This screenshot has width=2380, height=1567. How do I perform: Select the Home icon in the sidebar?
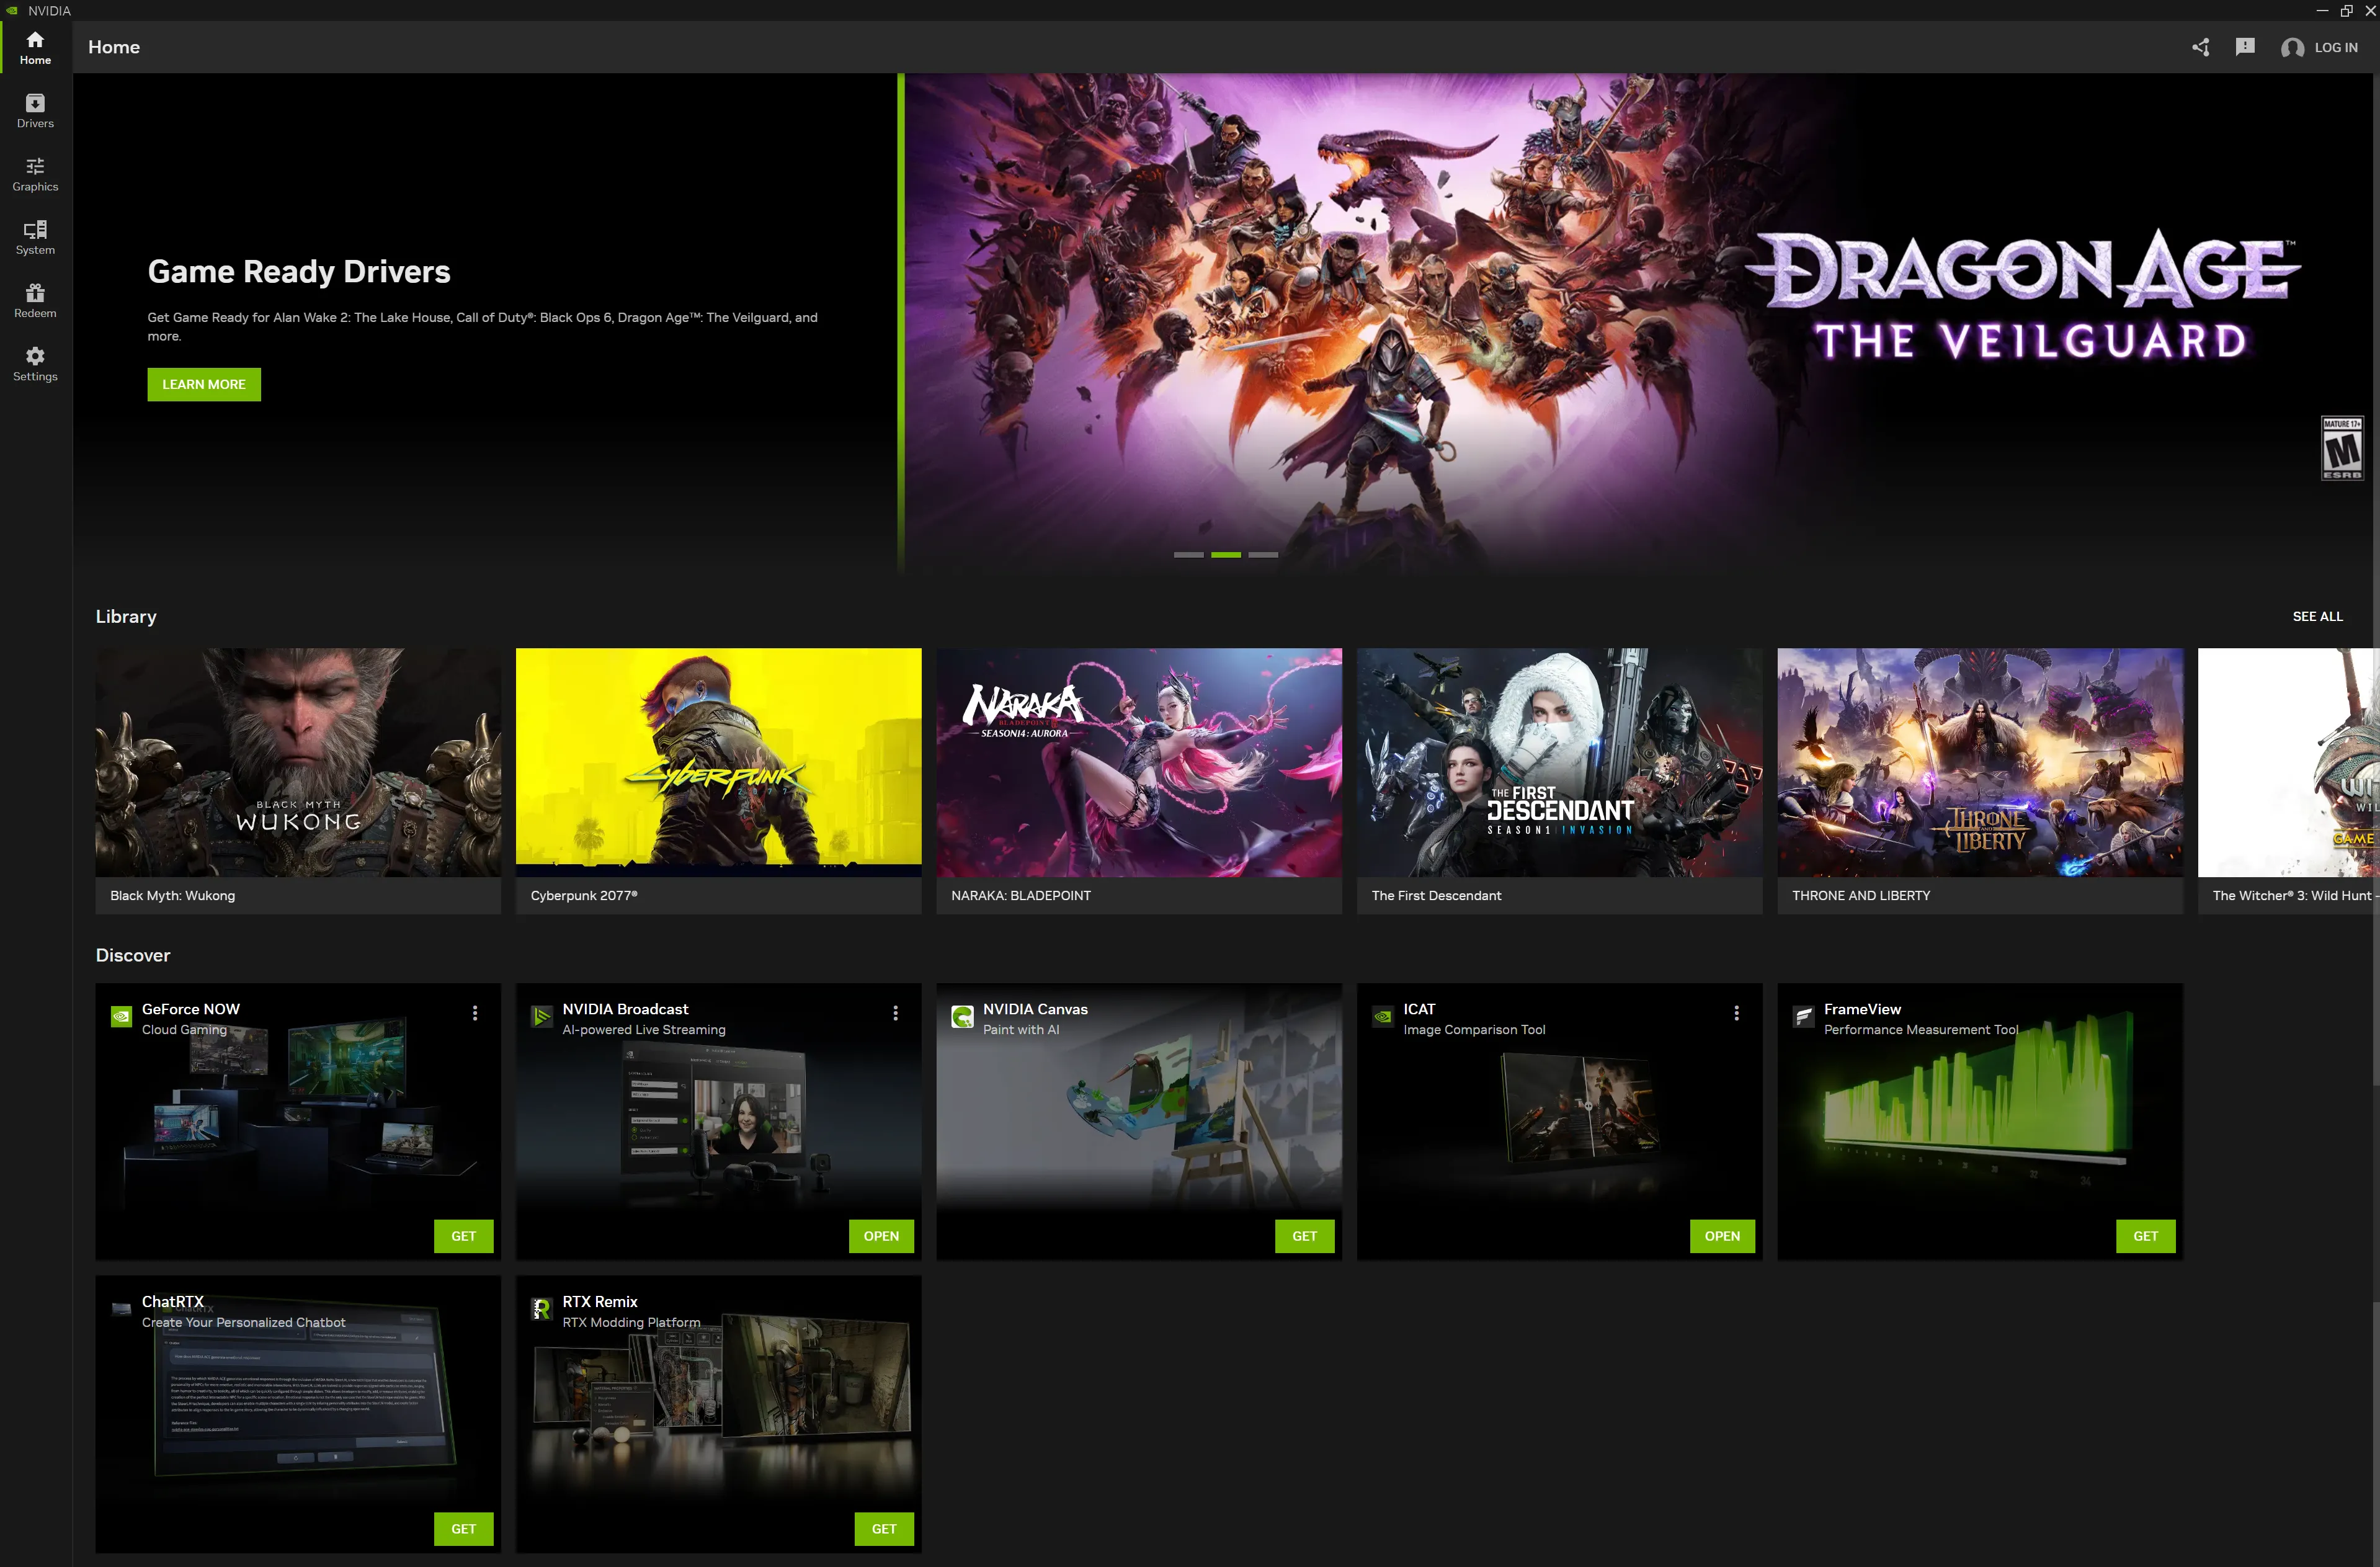pos(35,46)
